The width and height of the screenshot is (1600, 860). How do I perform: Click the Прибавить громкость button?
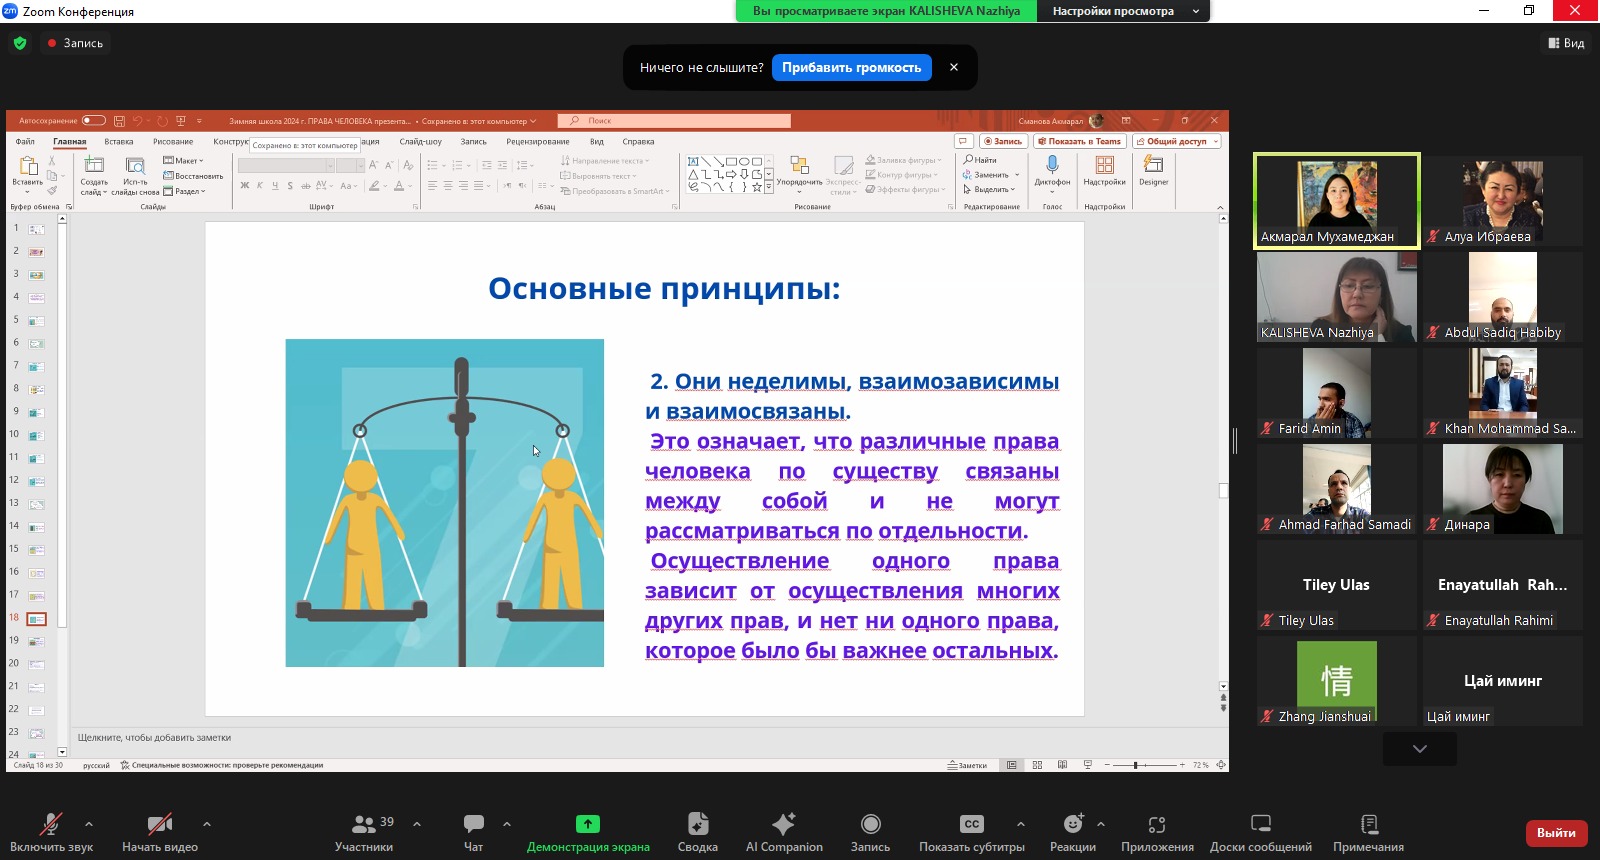click(x=852, y=68)
